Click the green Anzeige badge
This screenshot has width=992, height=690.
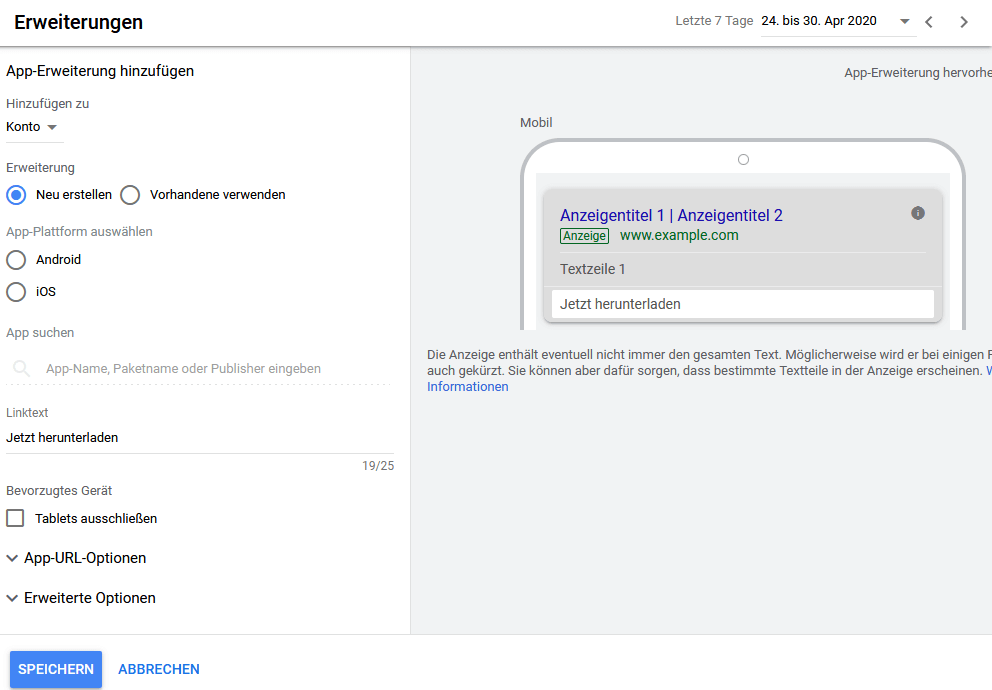(x=584, y=236)
